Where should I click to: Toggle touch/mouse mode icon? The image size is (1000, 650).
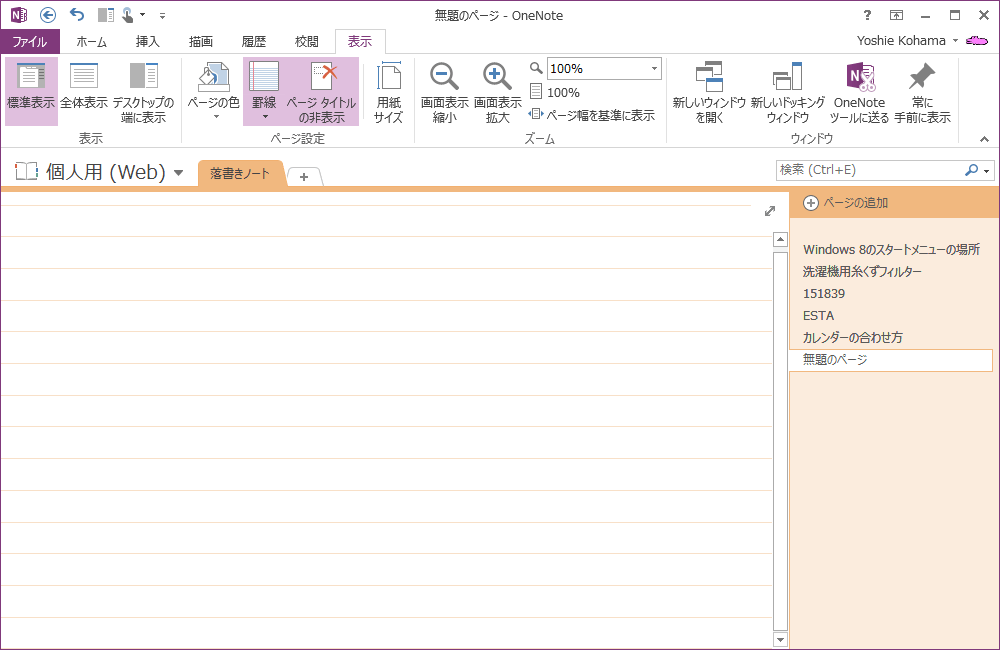point(128,15)
